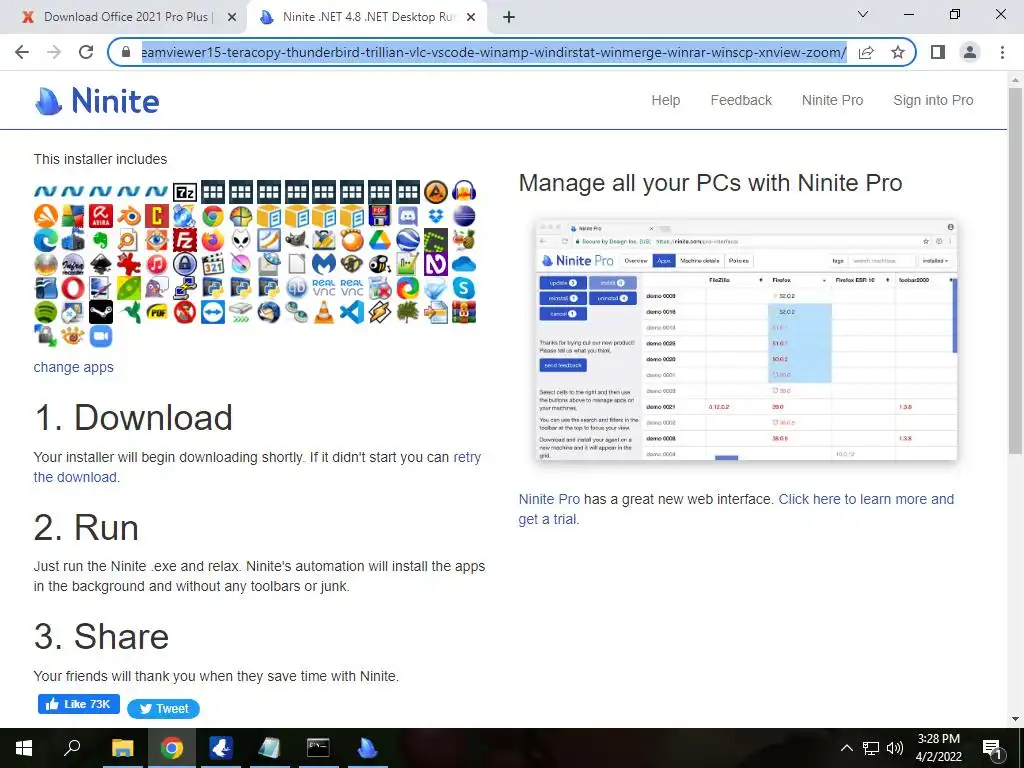Click the Tweet button

(163, 709)
